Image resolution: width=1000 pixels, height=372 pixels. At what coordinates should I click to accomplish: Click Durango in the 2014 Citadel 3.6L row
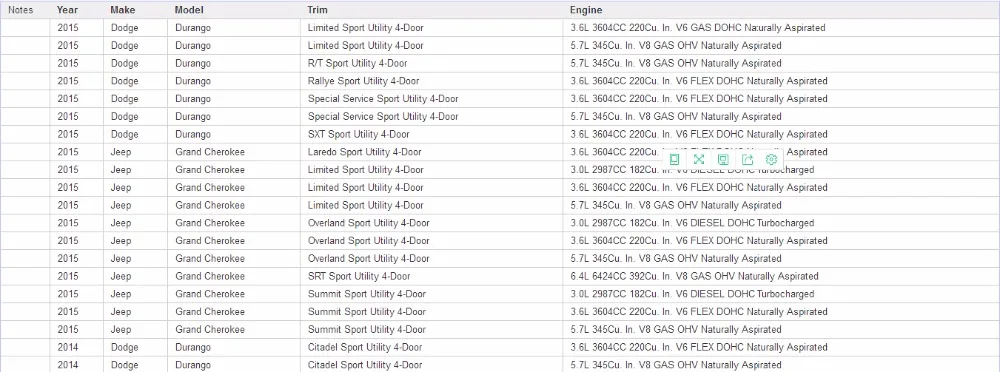click(193, 348)
